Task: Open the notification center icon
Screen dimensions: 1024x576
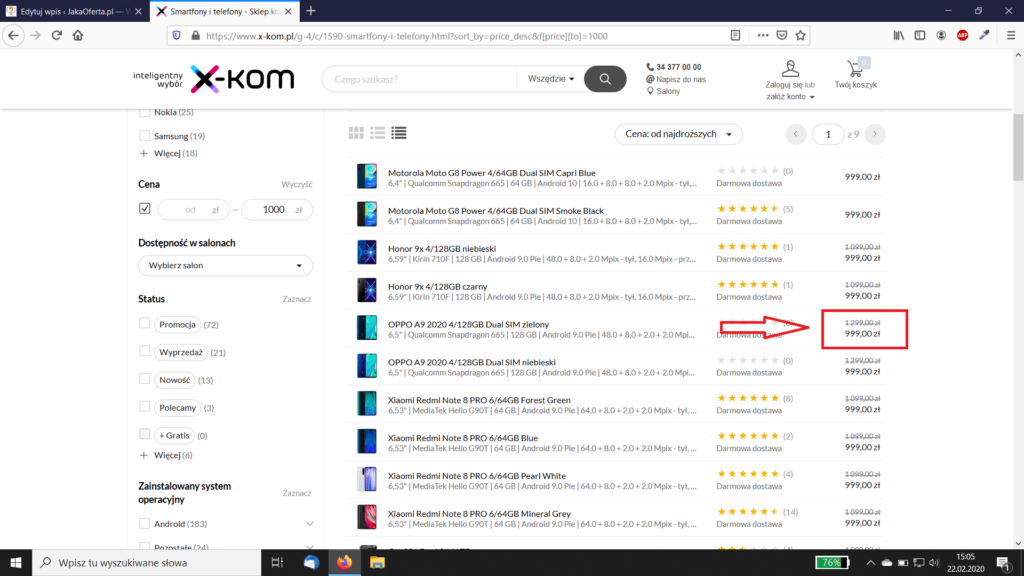Action: 1004,562
